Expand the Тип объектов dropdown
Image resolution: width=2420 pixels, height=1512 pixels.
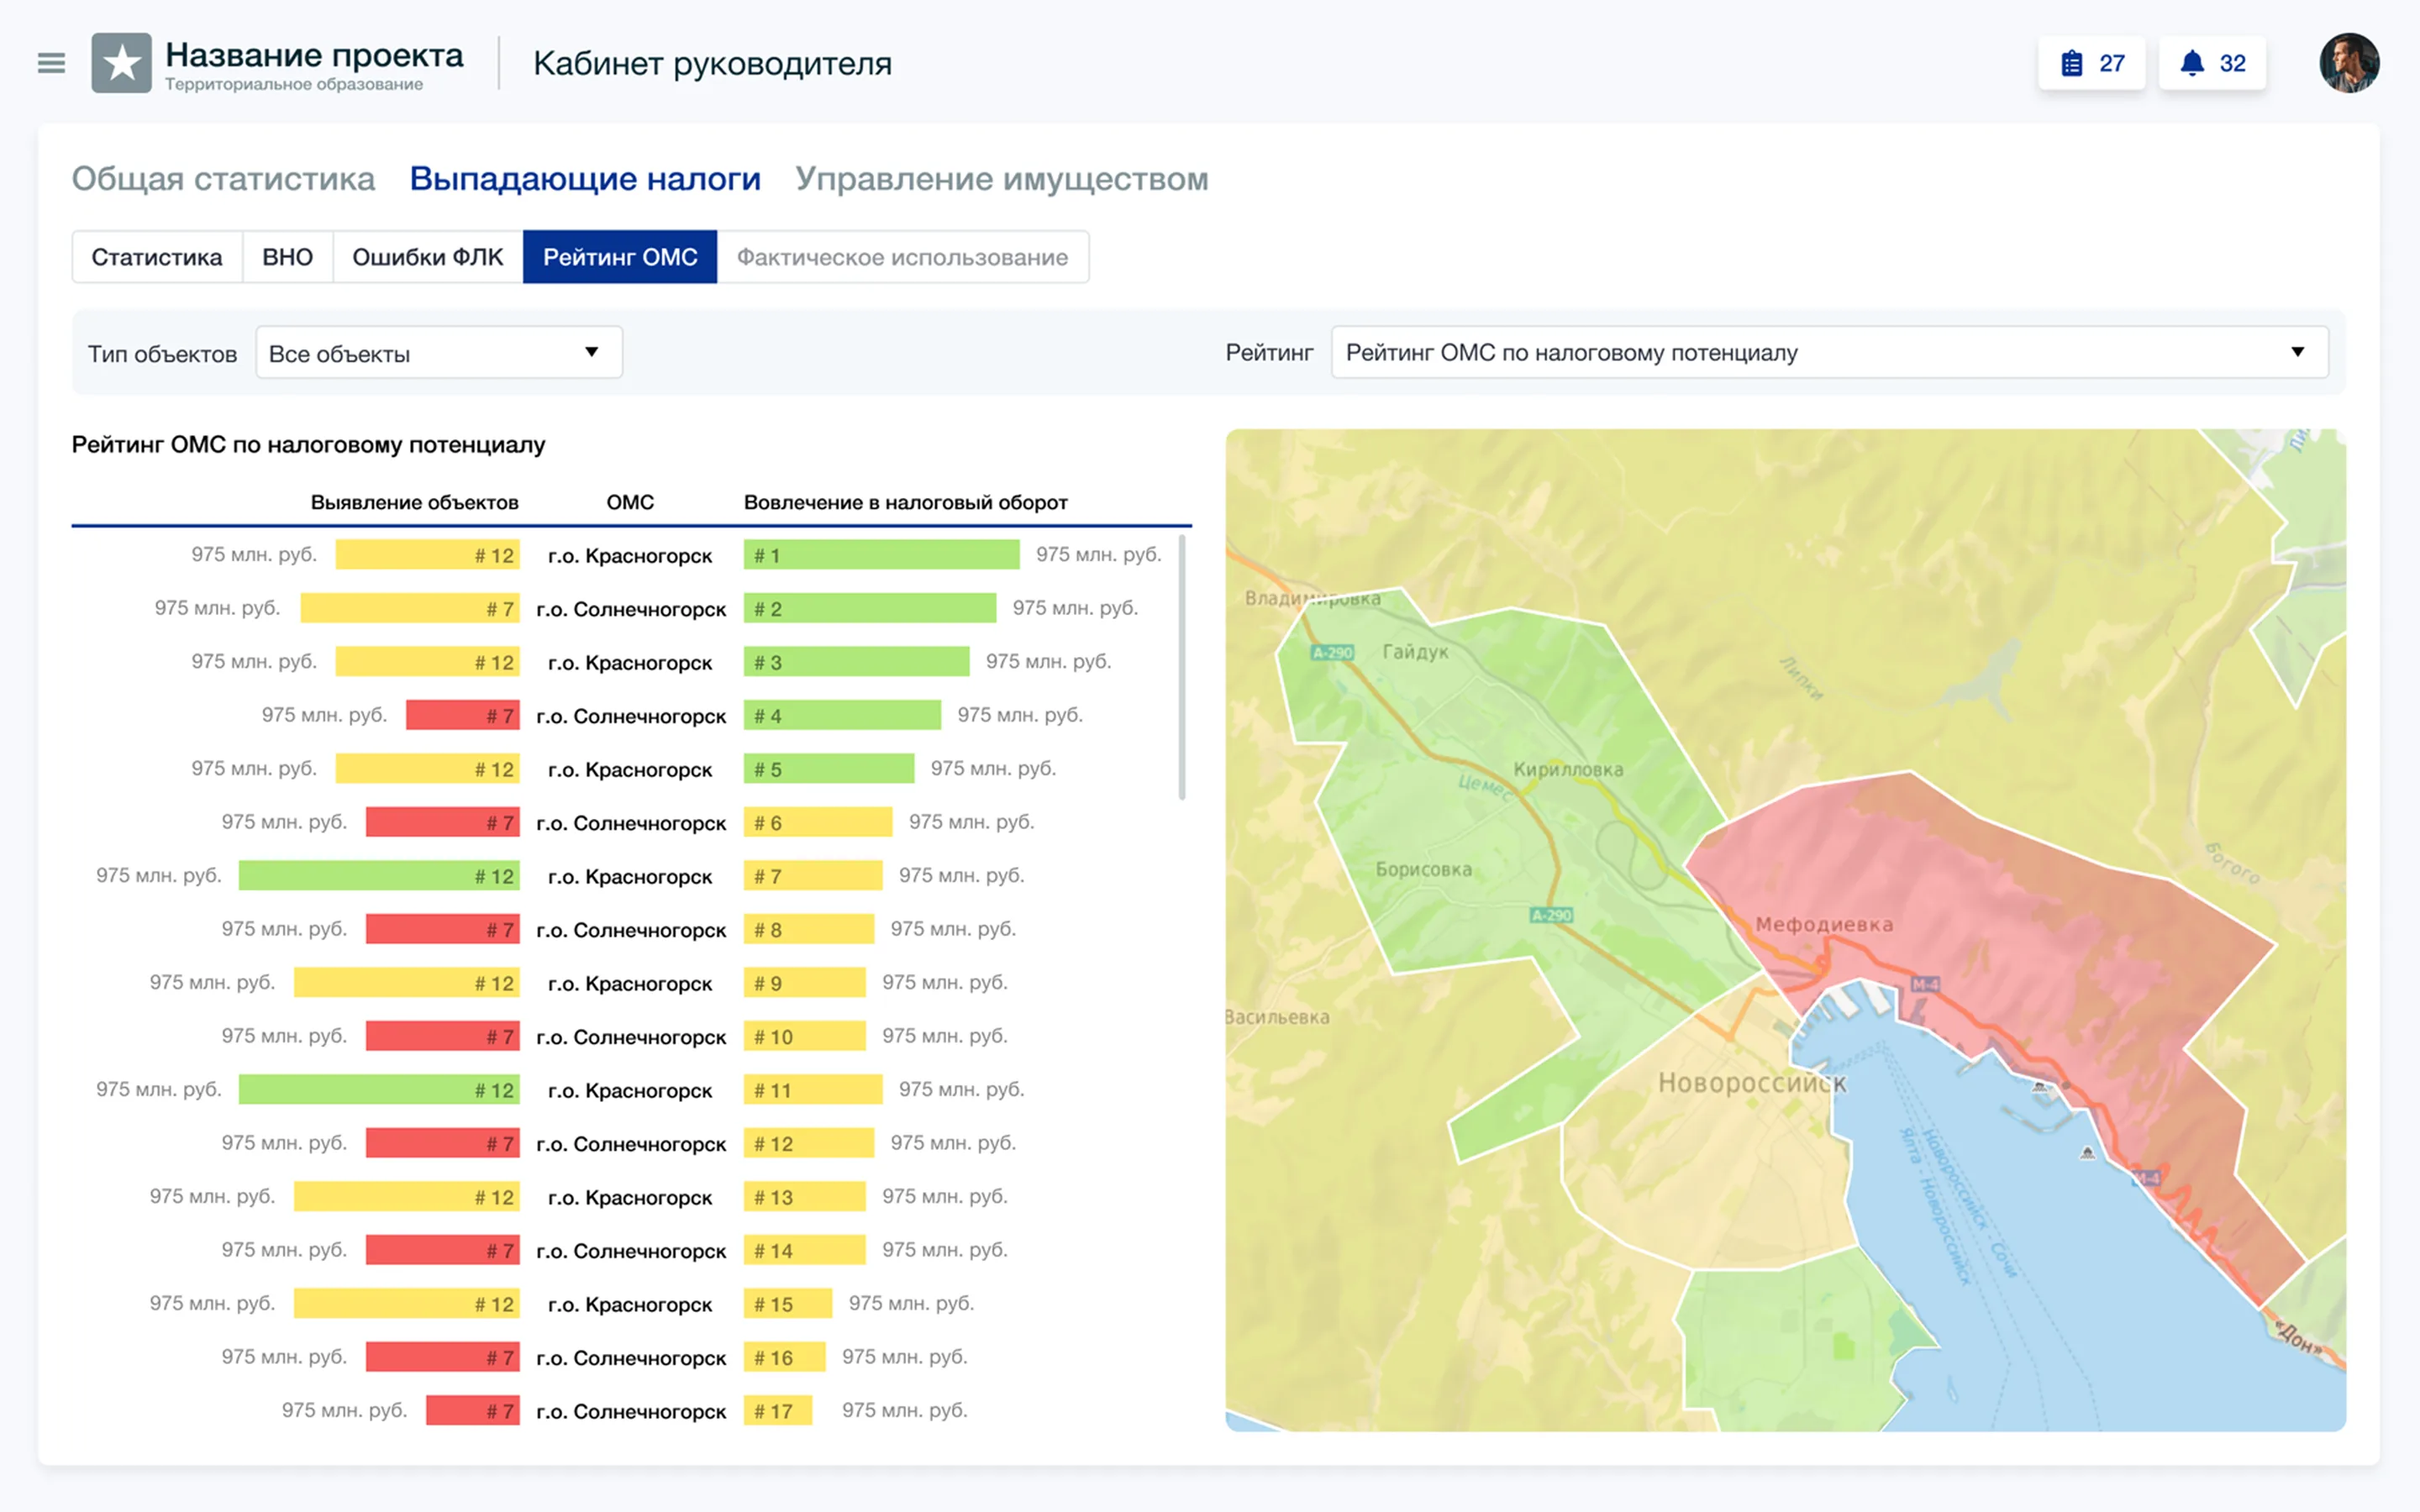439,353
